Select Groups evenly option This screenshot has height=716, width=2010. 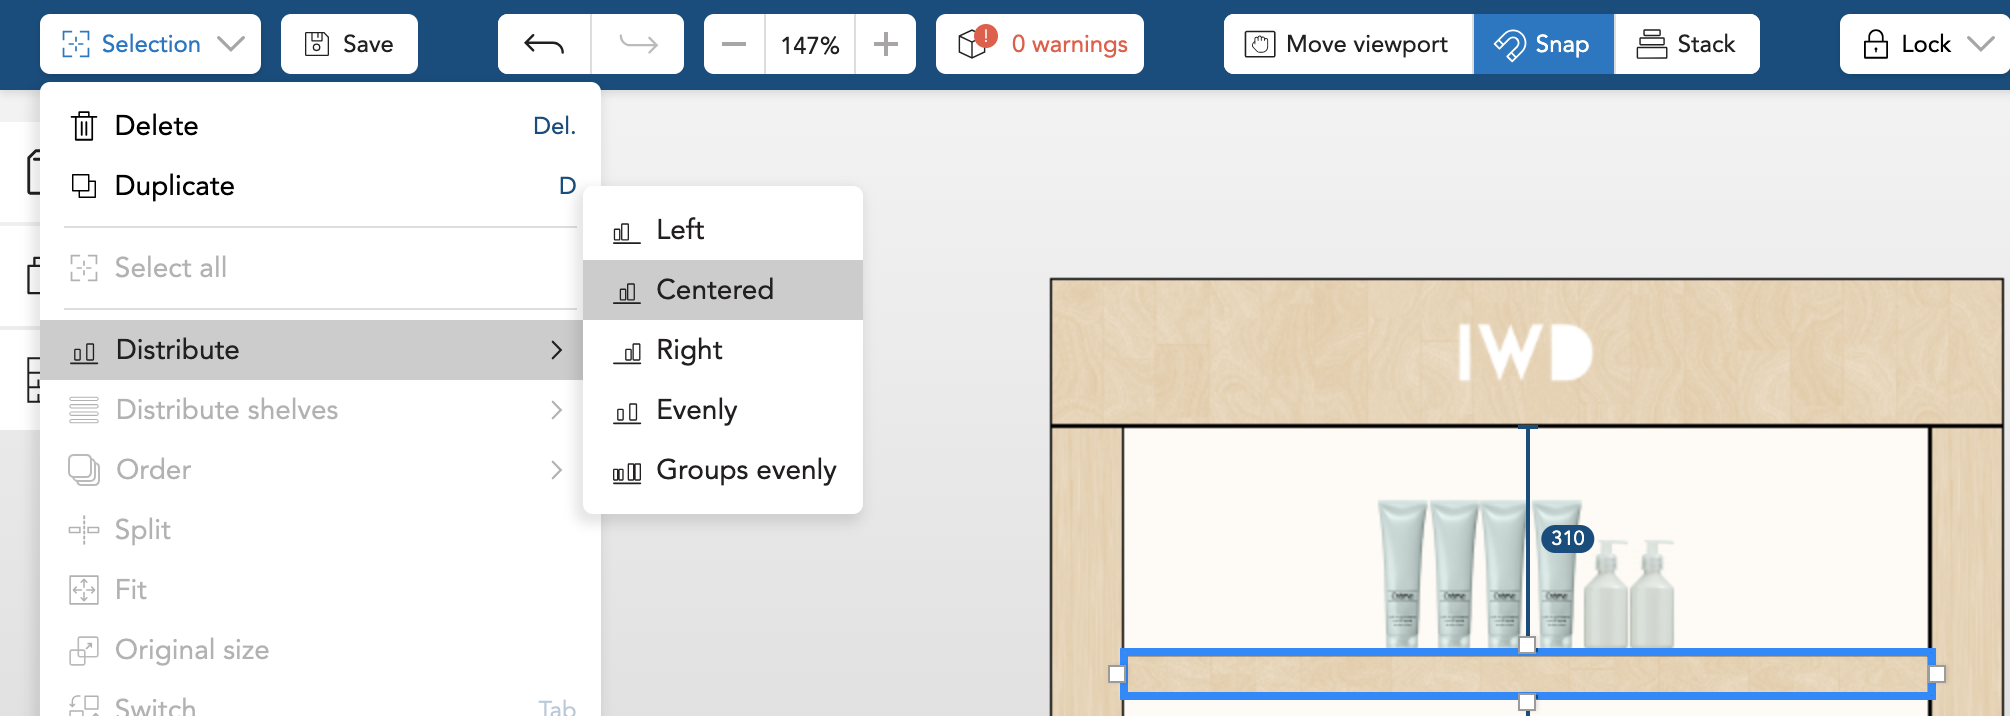(745, 470)
